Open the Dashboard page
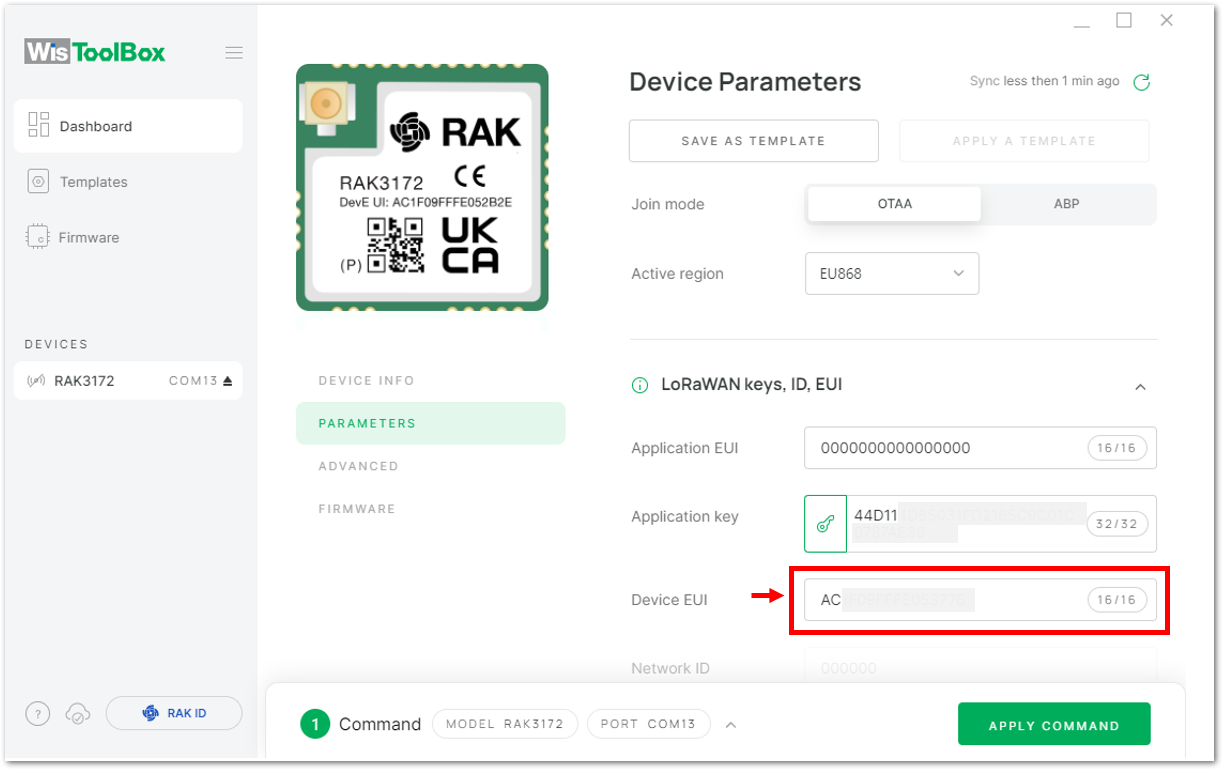Viewport: 1223px width, 770px height. [128, 126]
